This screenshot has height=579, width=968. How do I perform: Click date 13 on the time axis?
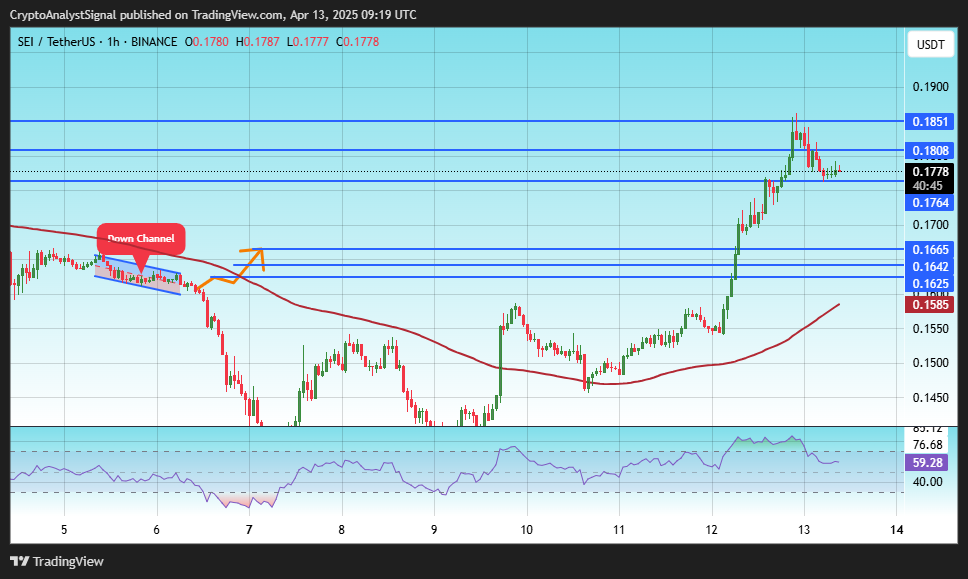click(x=804, y=530)
